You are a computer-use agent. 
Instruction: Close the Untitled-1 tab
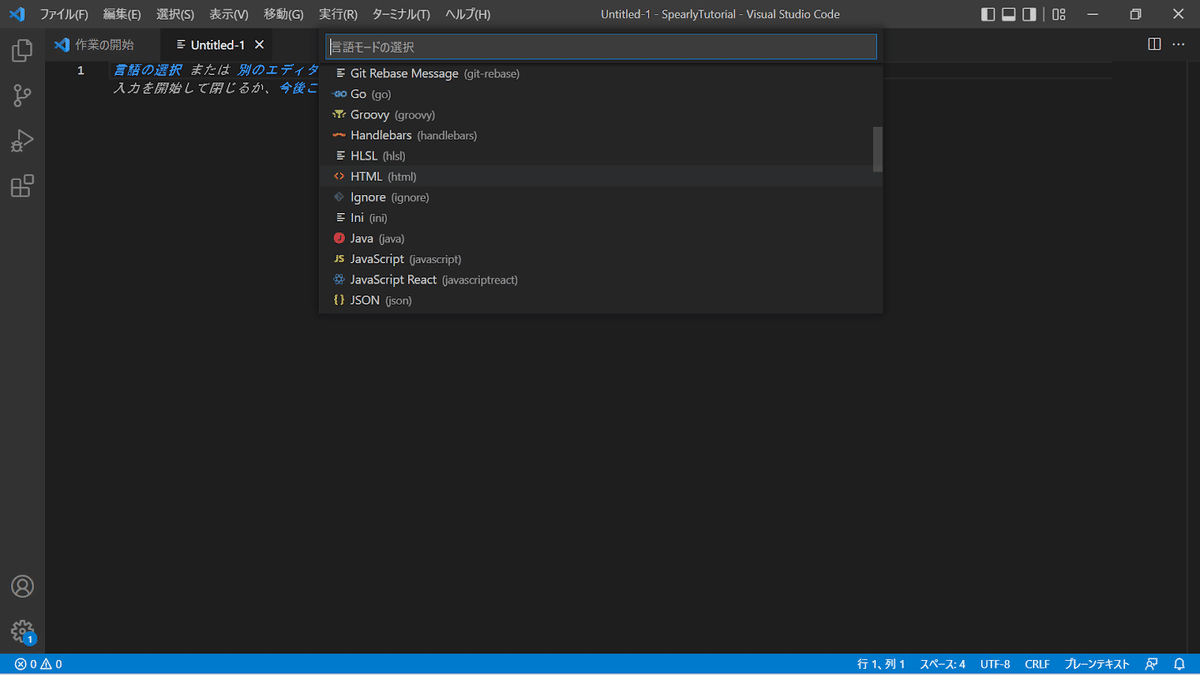coord(259,45)
